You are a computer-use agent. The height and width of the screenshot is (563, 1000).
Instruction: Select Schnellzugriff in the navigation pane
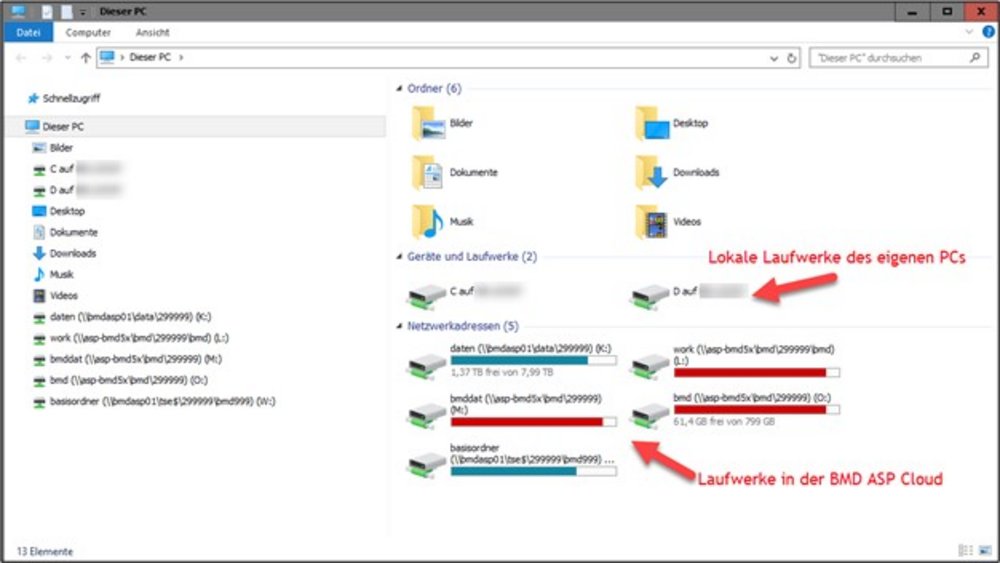[x=70, y=99]
